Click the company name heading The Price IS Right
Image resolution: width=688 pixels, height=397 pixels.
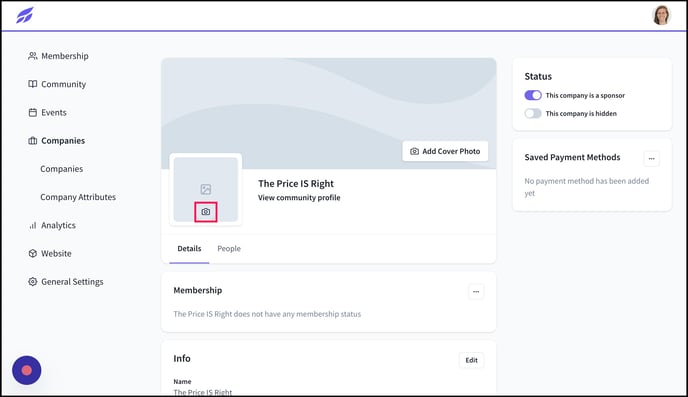coord(296,184)
